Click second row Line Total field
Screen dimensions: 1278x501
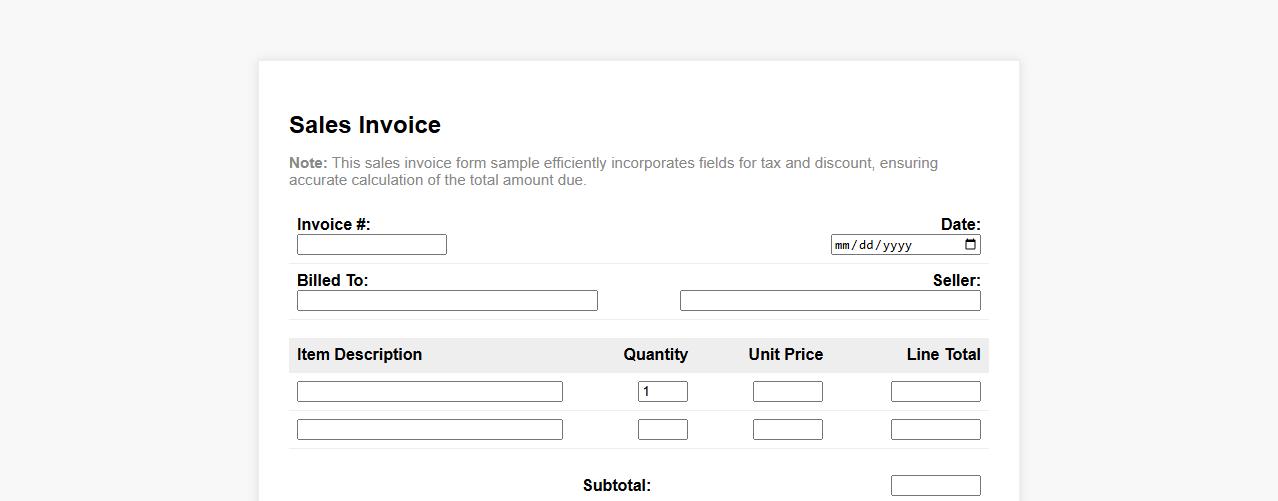[x=936, y=430]
